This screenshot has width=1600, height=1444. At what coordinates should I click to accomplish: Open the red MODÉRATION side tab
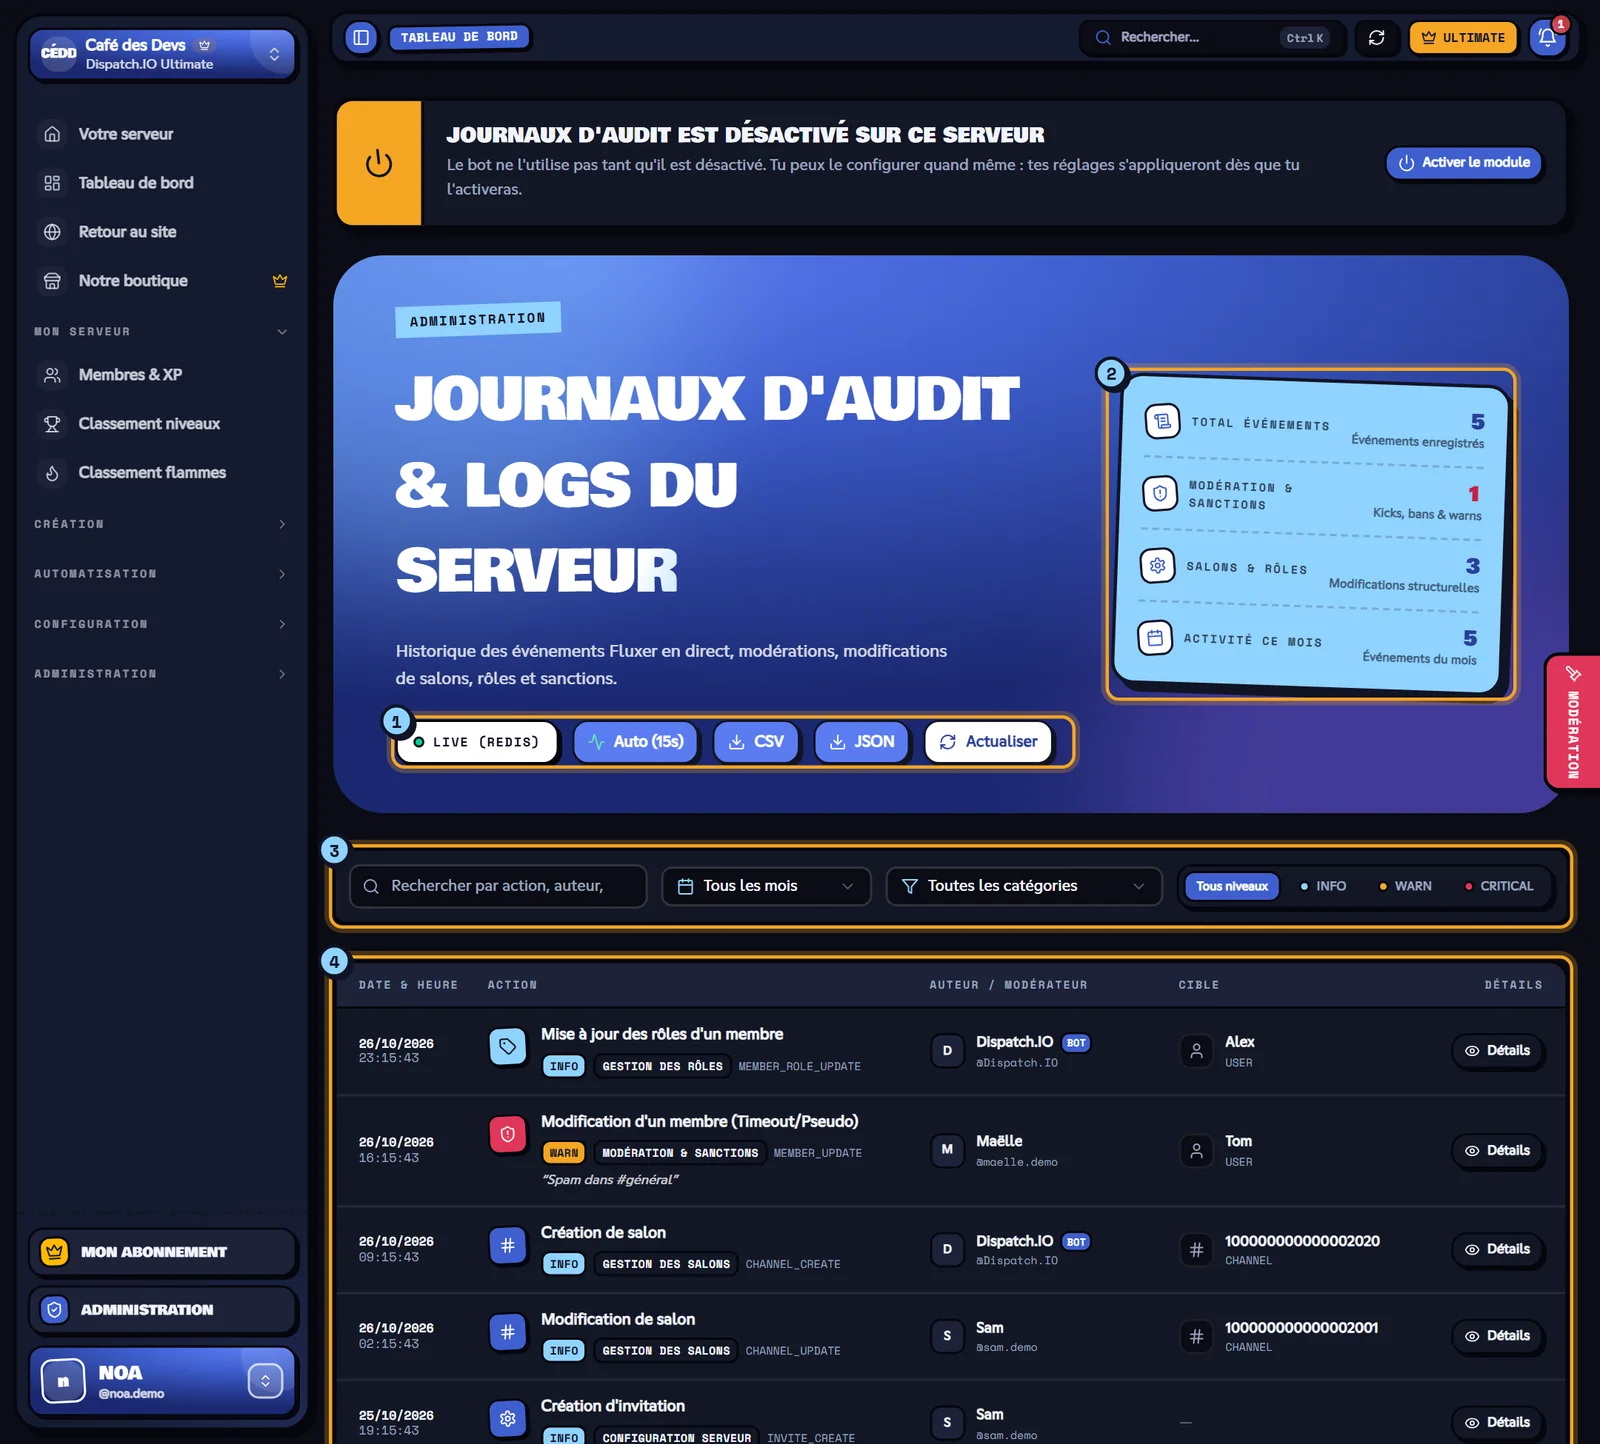tap(1573, 722)
